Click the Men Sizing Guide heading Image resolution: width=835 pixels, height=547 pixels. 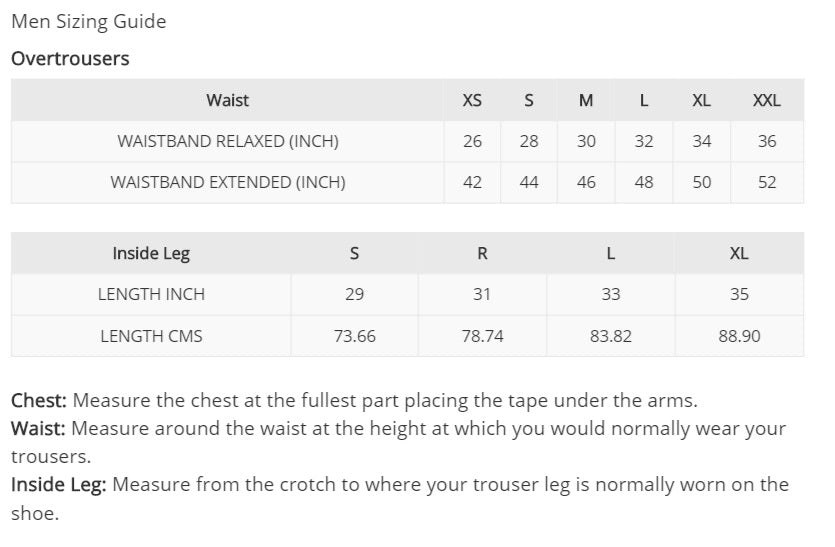point(88,21)
